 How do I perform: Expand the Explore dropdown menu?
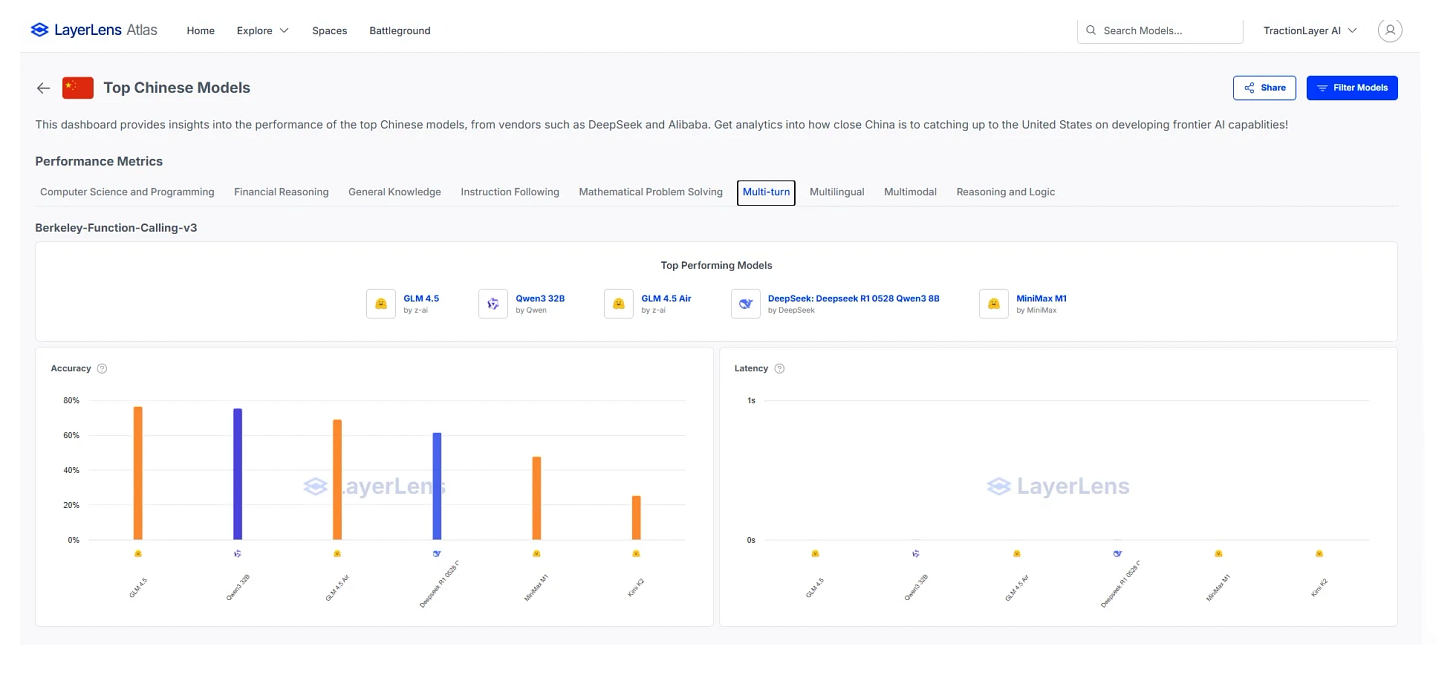(x=263, y=31)
